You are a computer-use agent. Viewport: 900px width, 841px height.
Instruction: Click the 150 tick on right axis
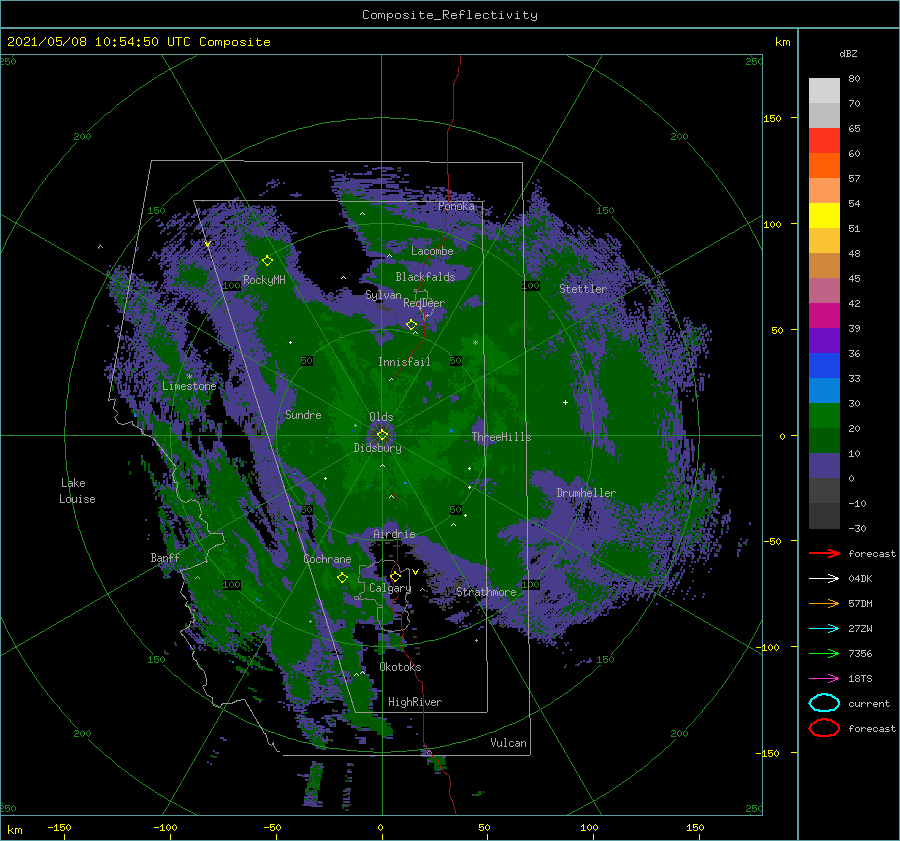click(772, 118)
